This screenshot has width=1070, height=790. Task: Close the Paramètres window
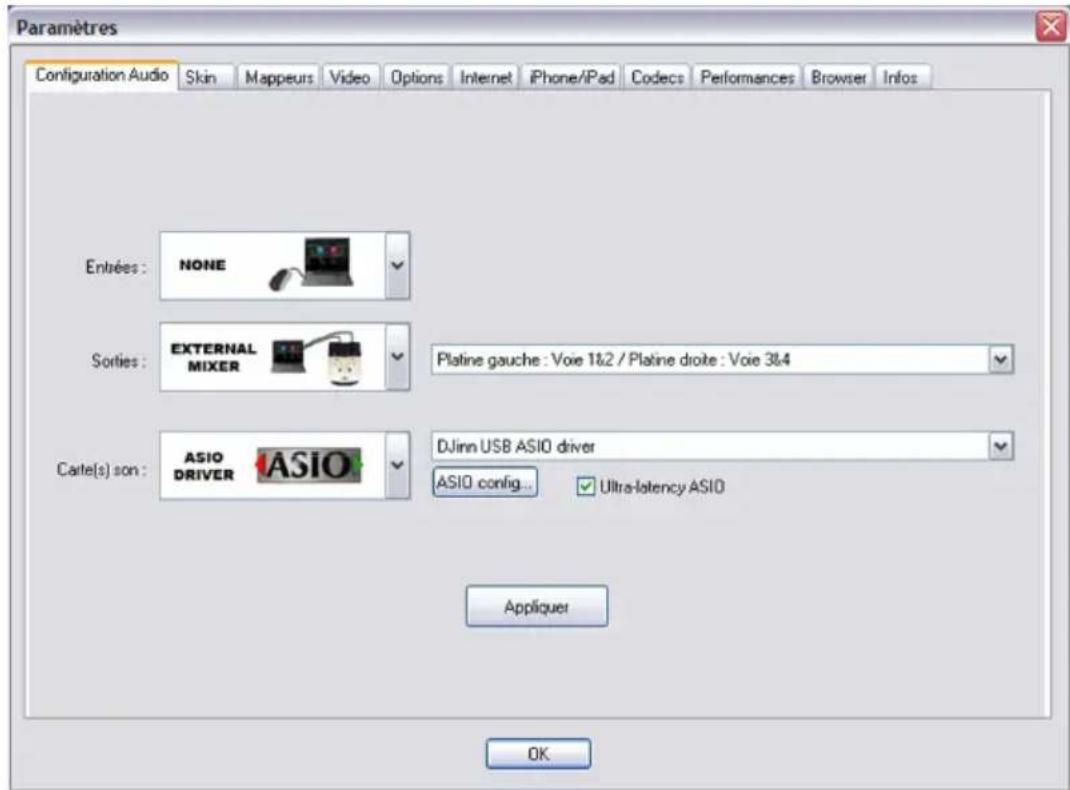1051,27
